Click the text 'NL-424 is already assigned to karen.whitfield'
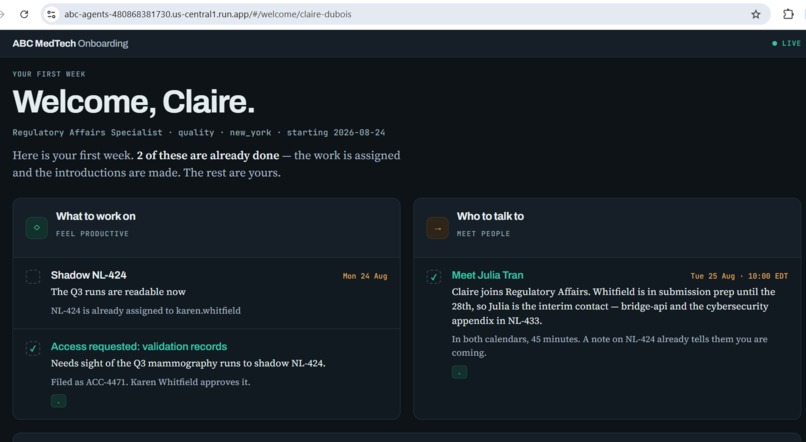This screenshot has height=442, width=806. (x=145, y=310)
